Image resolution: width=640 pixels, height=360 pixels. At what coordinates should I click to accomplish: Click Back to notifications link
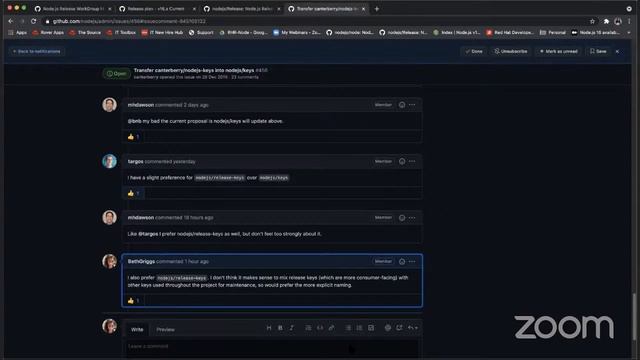click(36, 51)
